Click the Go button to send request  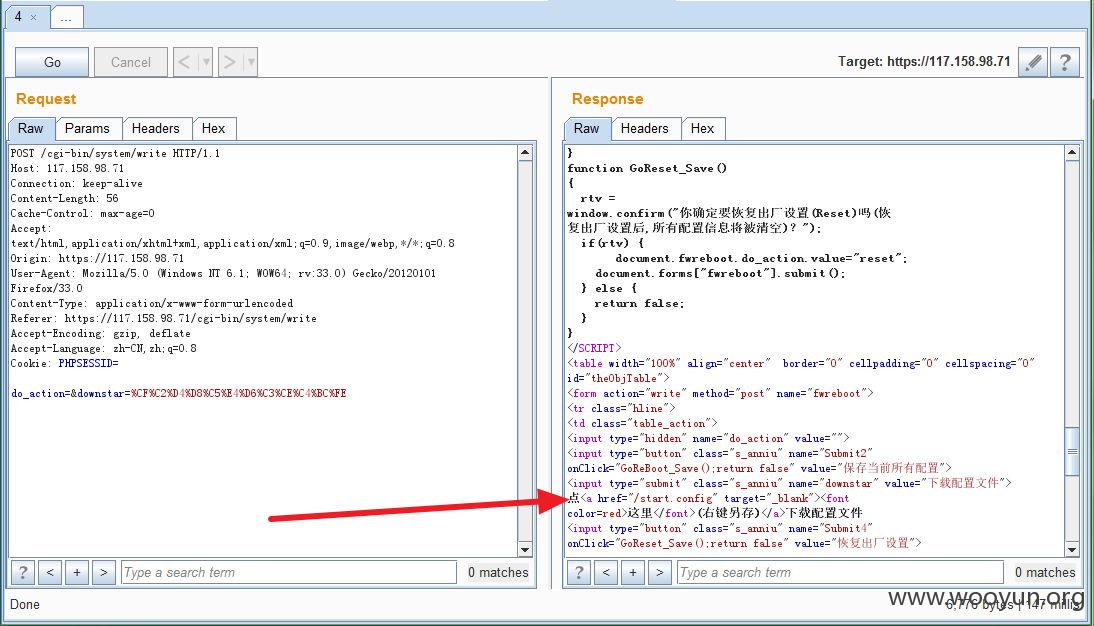click(52, 62)
